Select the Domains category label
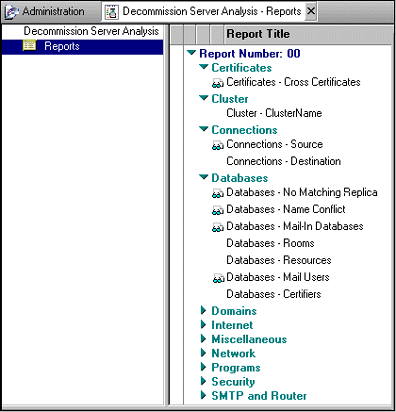Image resolution: width=396 pixels, height=412 pixels. tap(234, 311)
